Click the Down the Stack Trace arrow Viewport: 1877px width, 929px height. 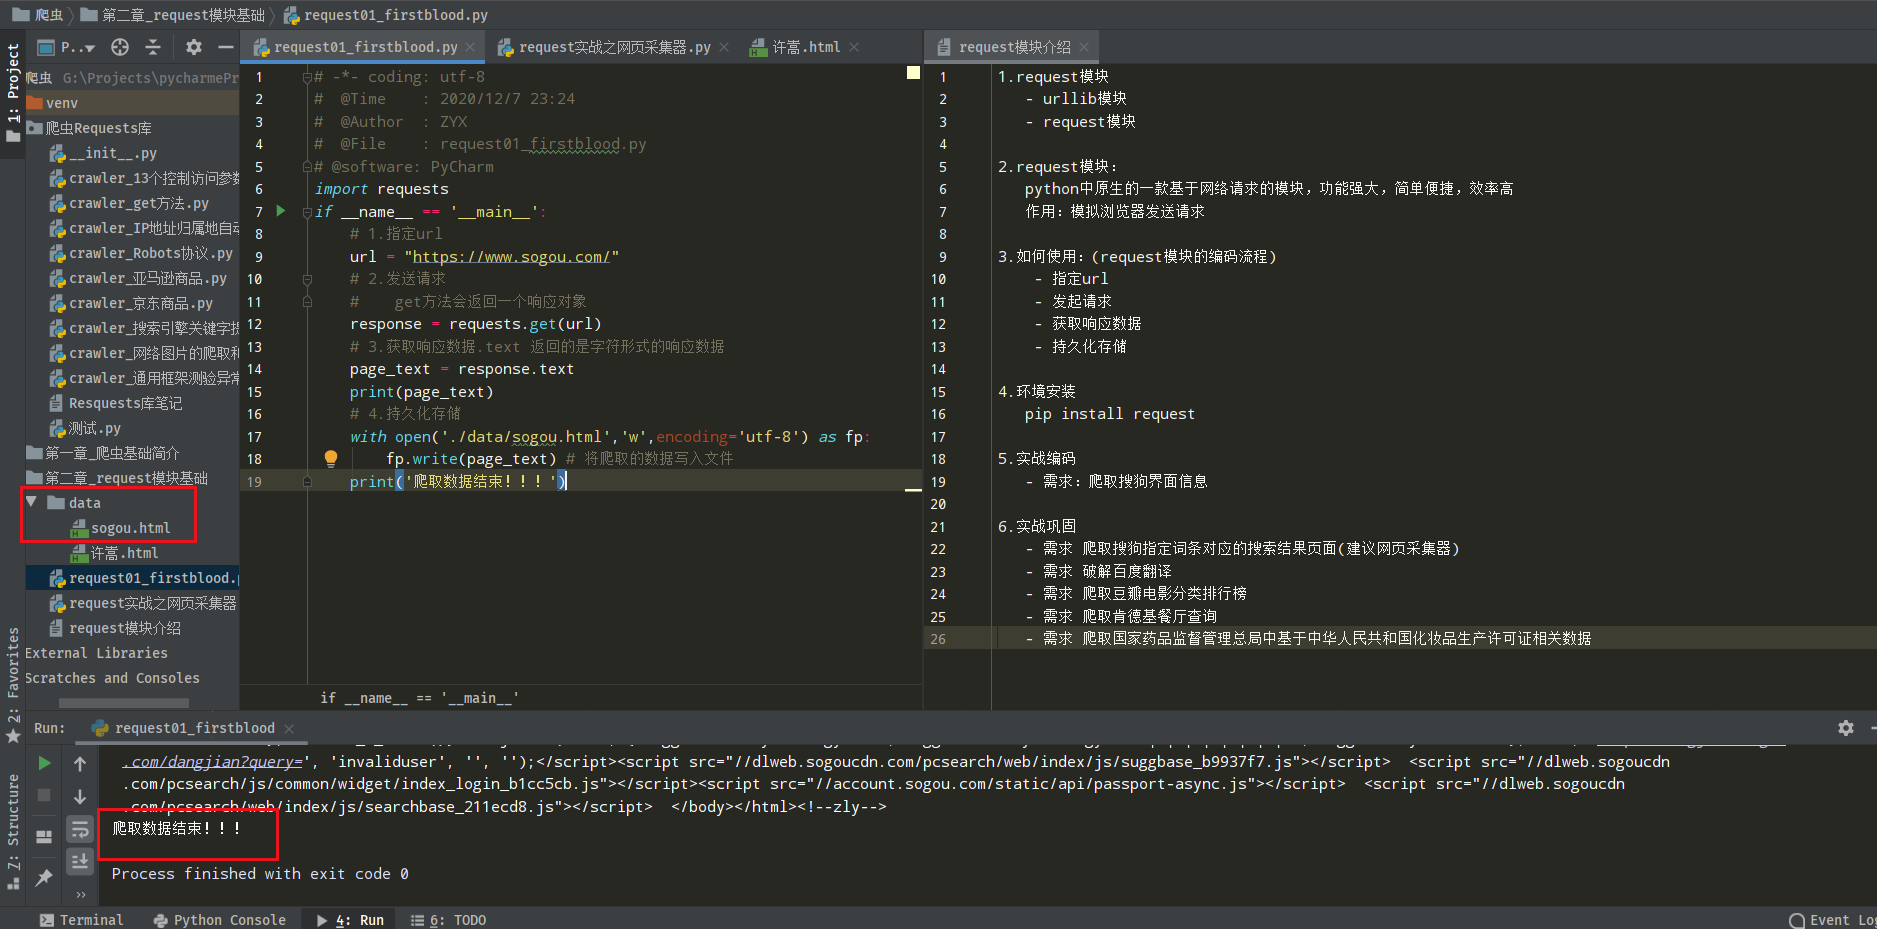coord(80,797)
